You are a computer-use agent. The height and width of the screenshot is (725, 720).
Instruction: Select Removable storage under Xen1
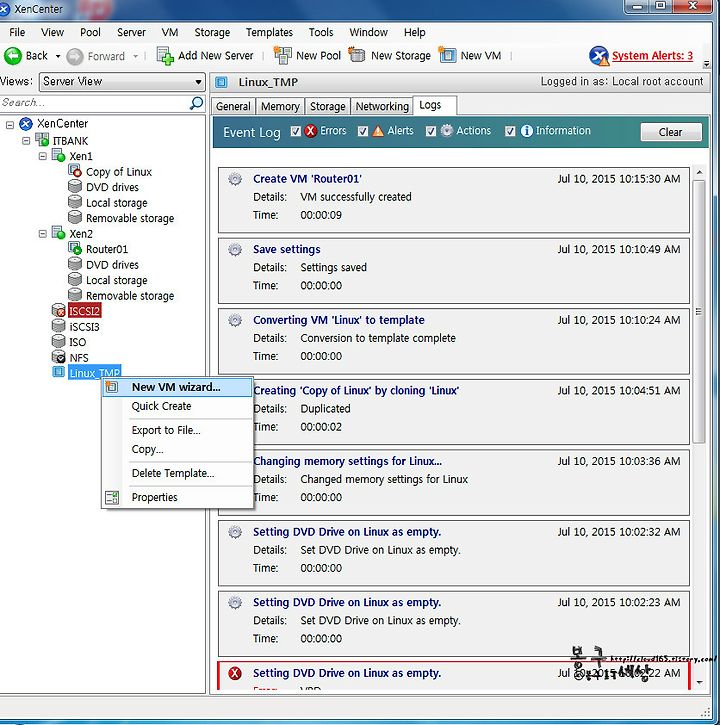130,218
